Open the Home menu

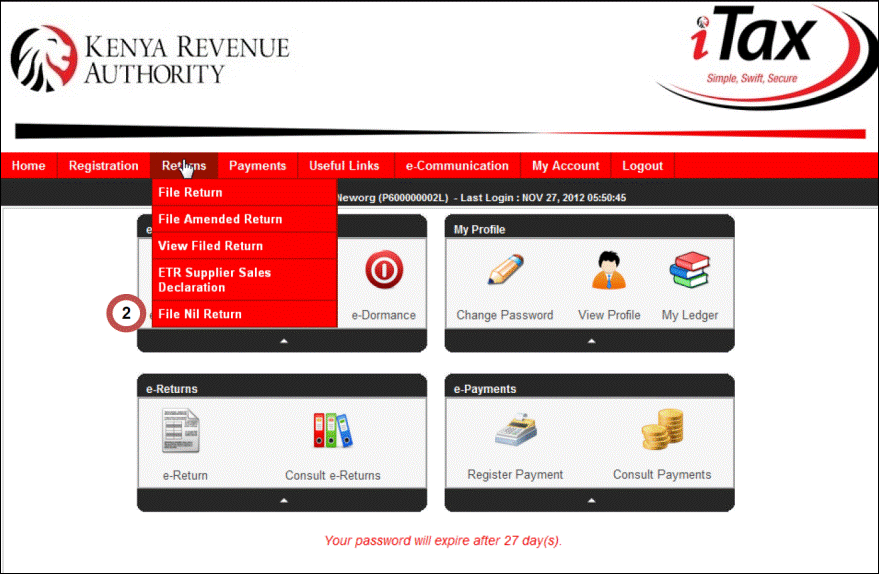29,165
